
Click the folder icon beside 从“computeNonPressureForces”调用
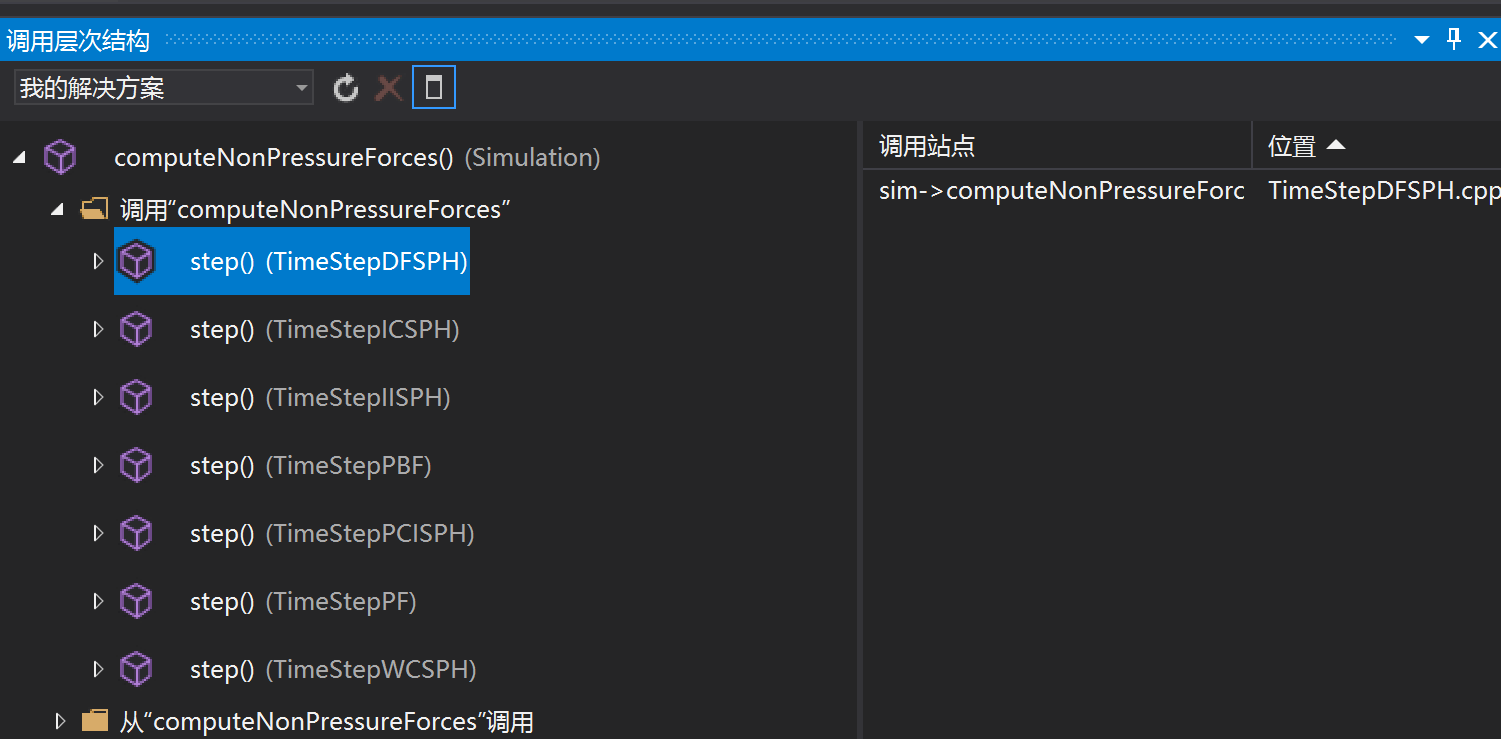(95, 721)
